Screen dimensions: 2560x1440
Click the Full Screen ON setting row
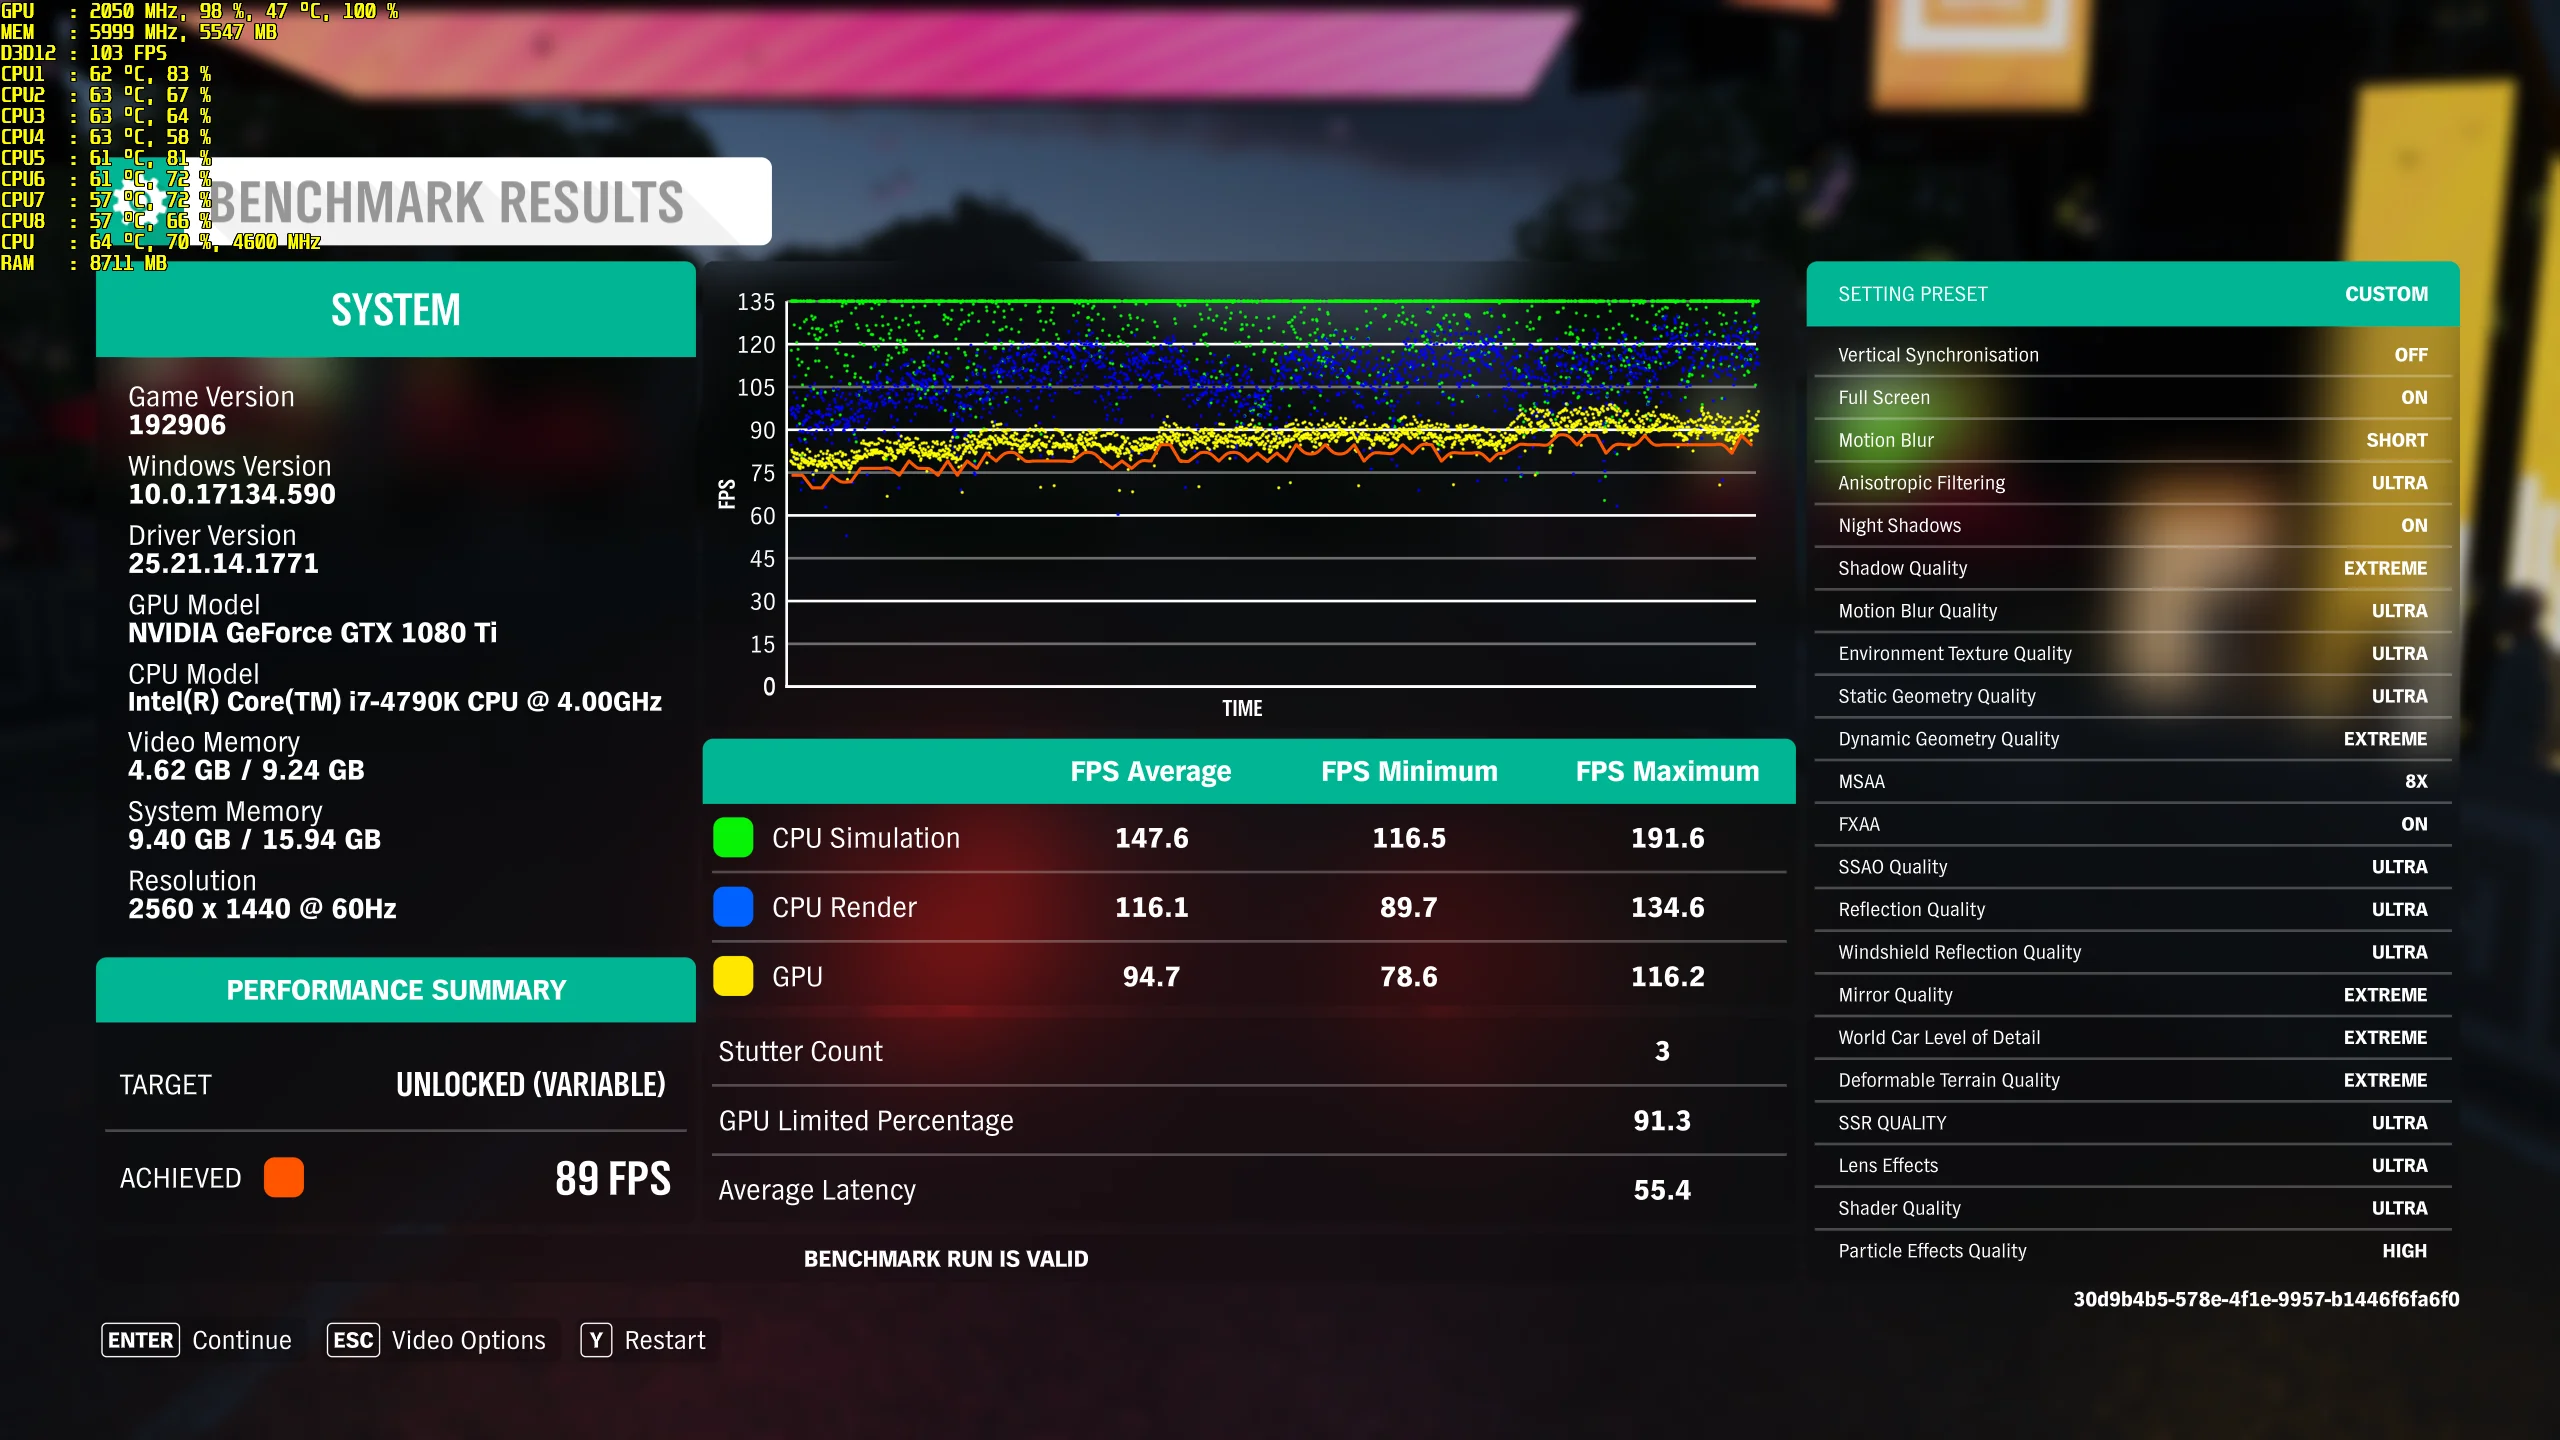coord(2133,398)
